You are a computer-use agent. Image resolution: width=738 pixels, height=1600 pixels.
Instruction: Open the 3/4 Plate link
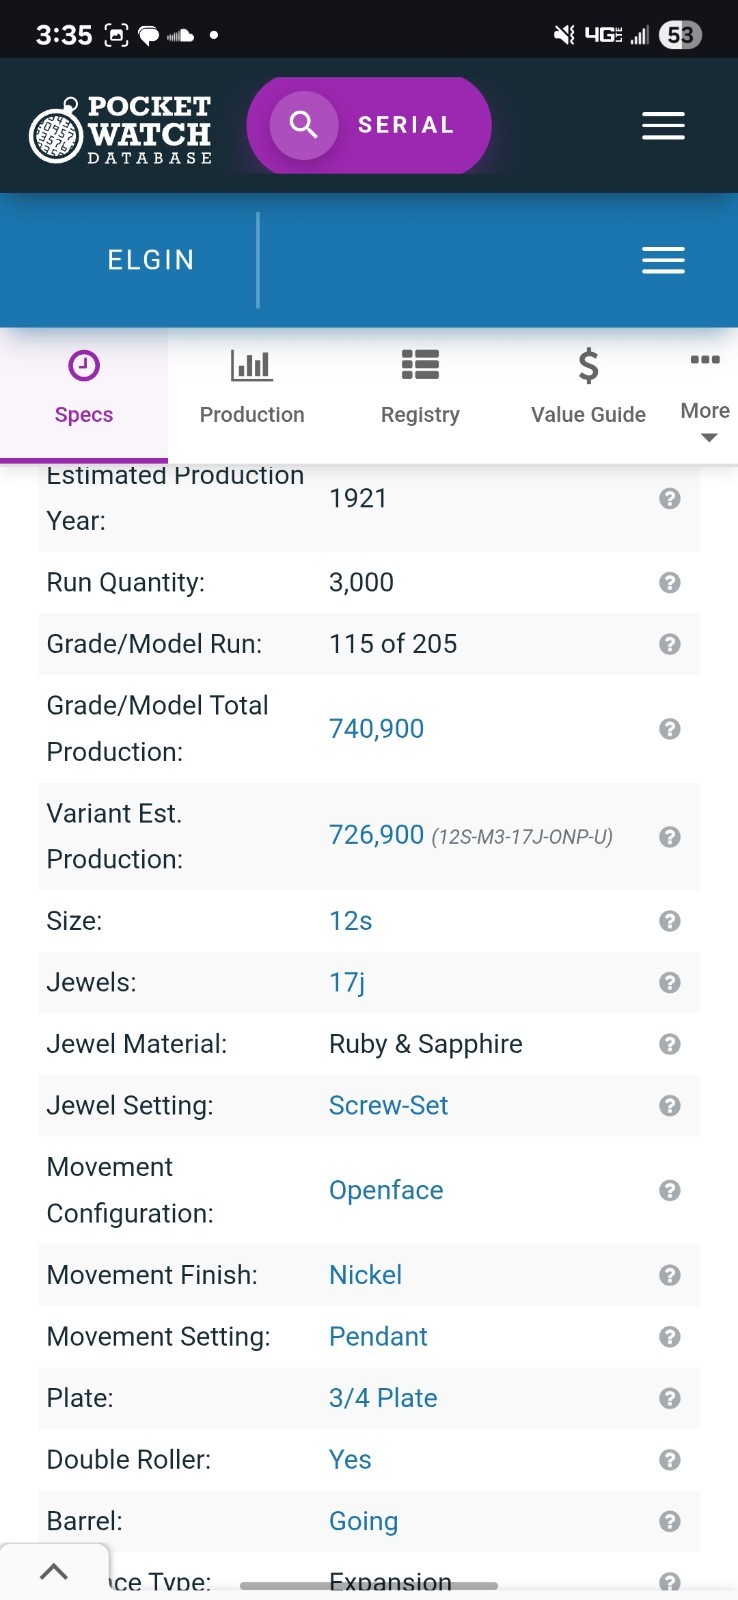383,1398
